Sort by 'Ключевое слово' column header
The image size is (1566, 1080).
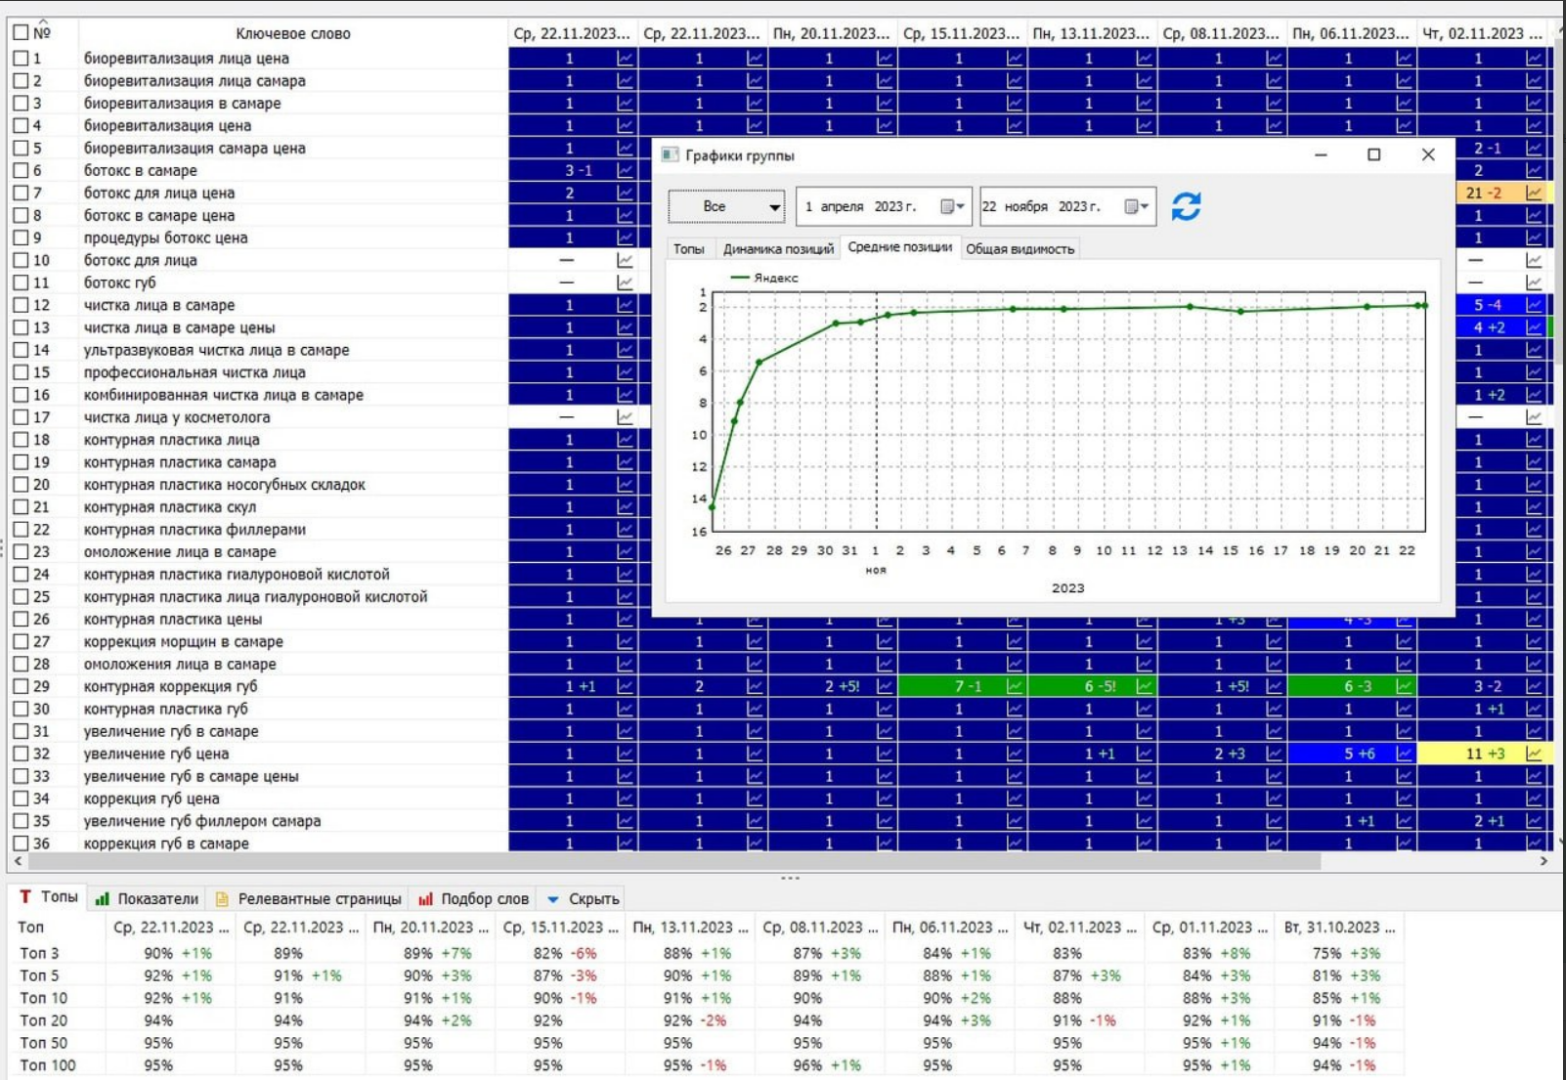pyautogui.click(x=293, y=33)
